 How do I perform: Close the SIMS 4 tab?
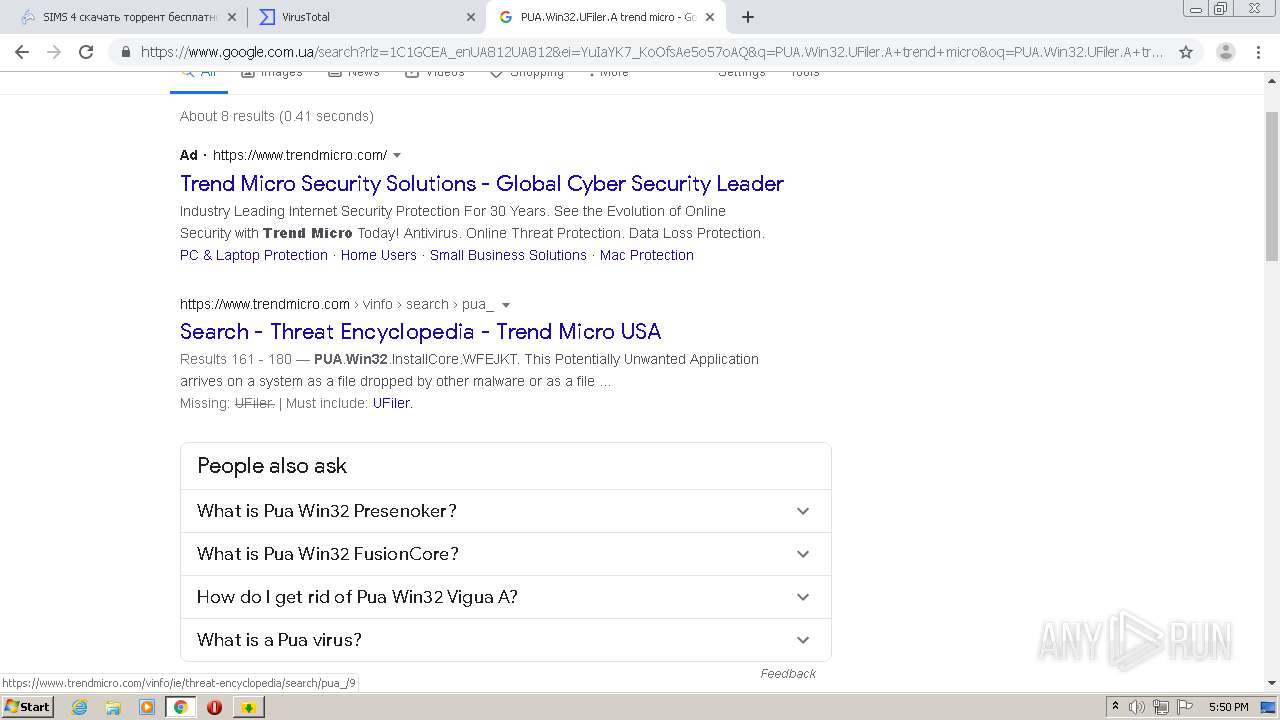click(231, 17)
